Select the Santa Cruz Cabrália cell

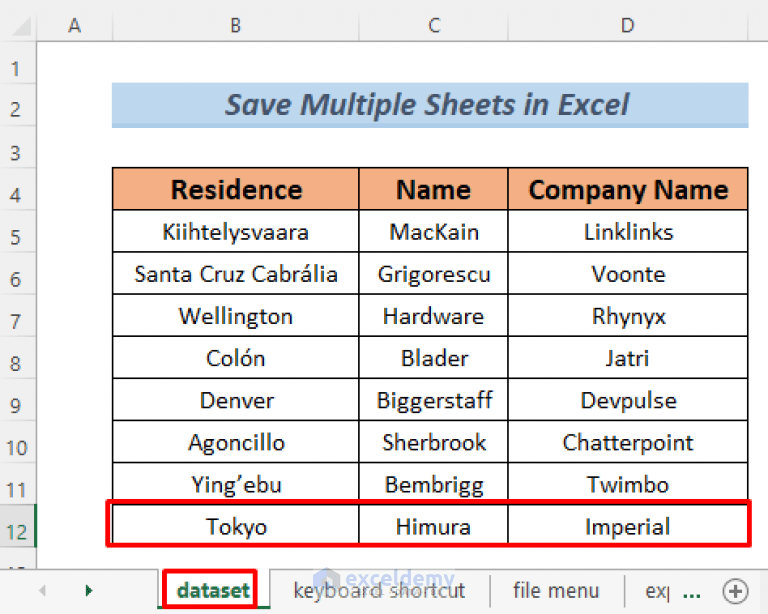click(x=236, y=274)
